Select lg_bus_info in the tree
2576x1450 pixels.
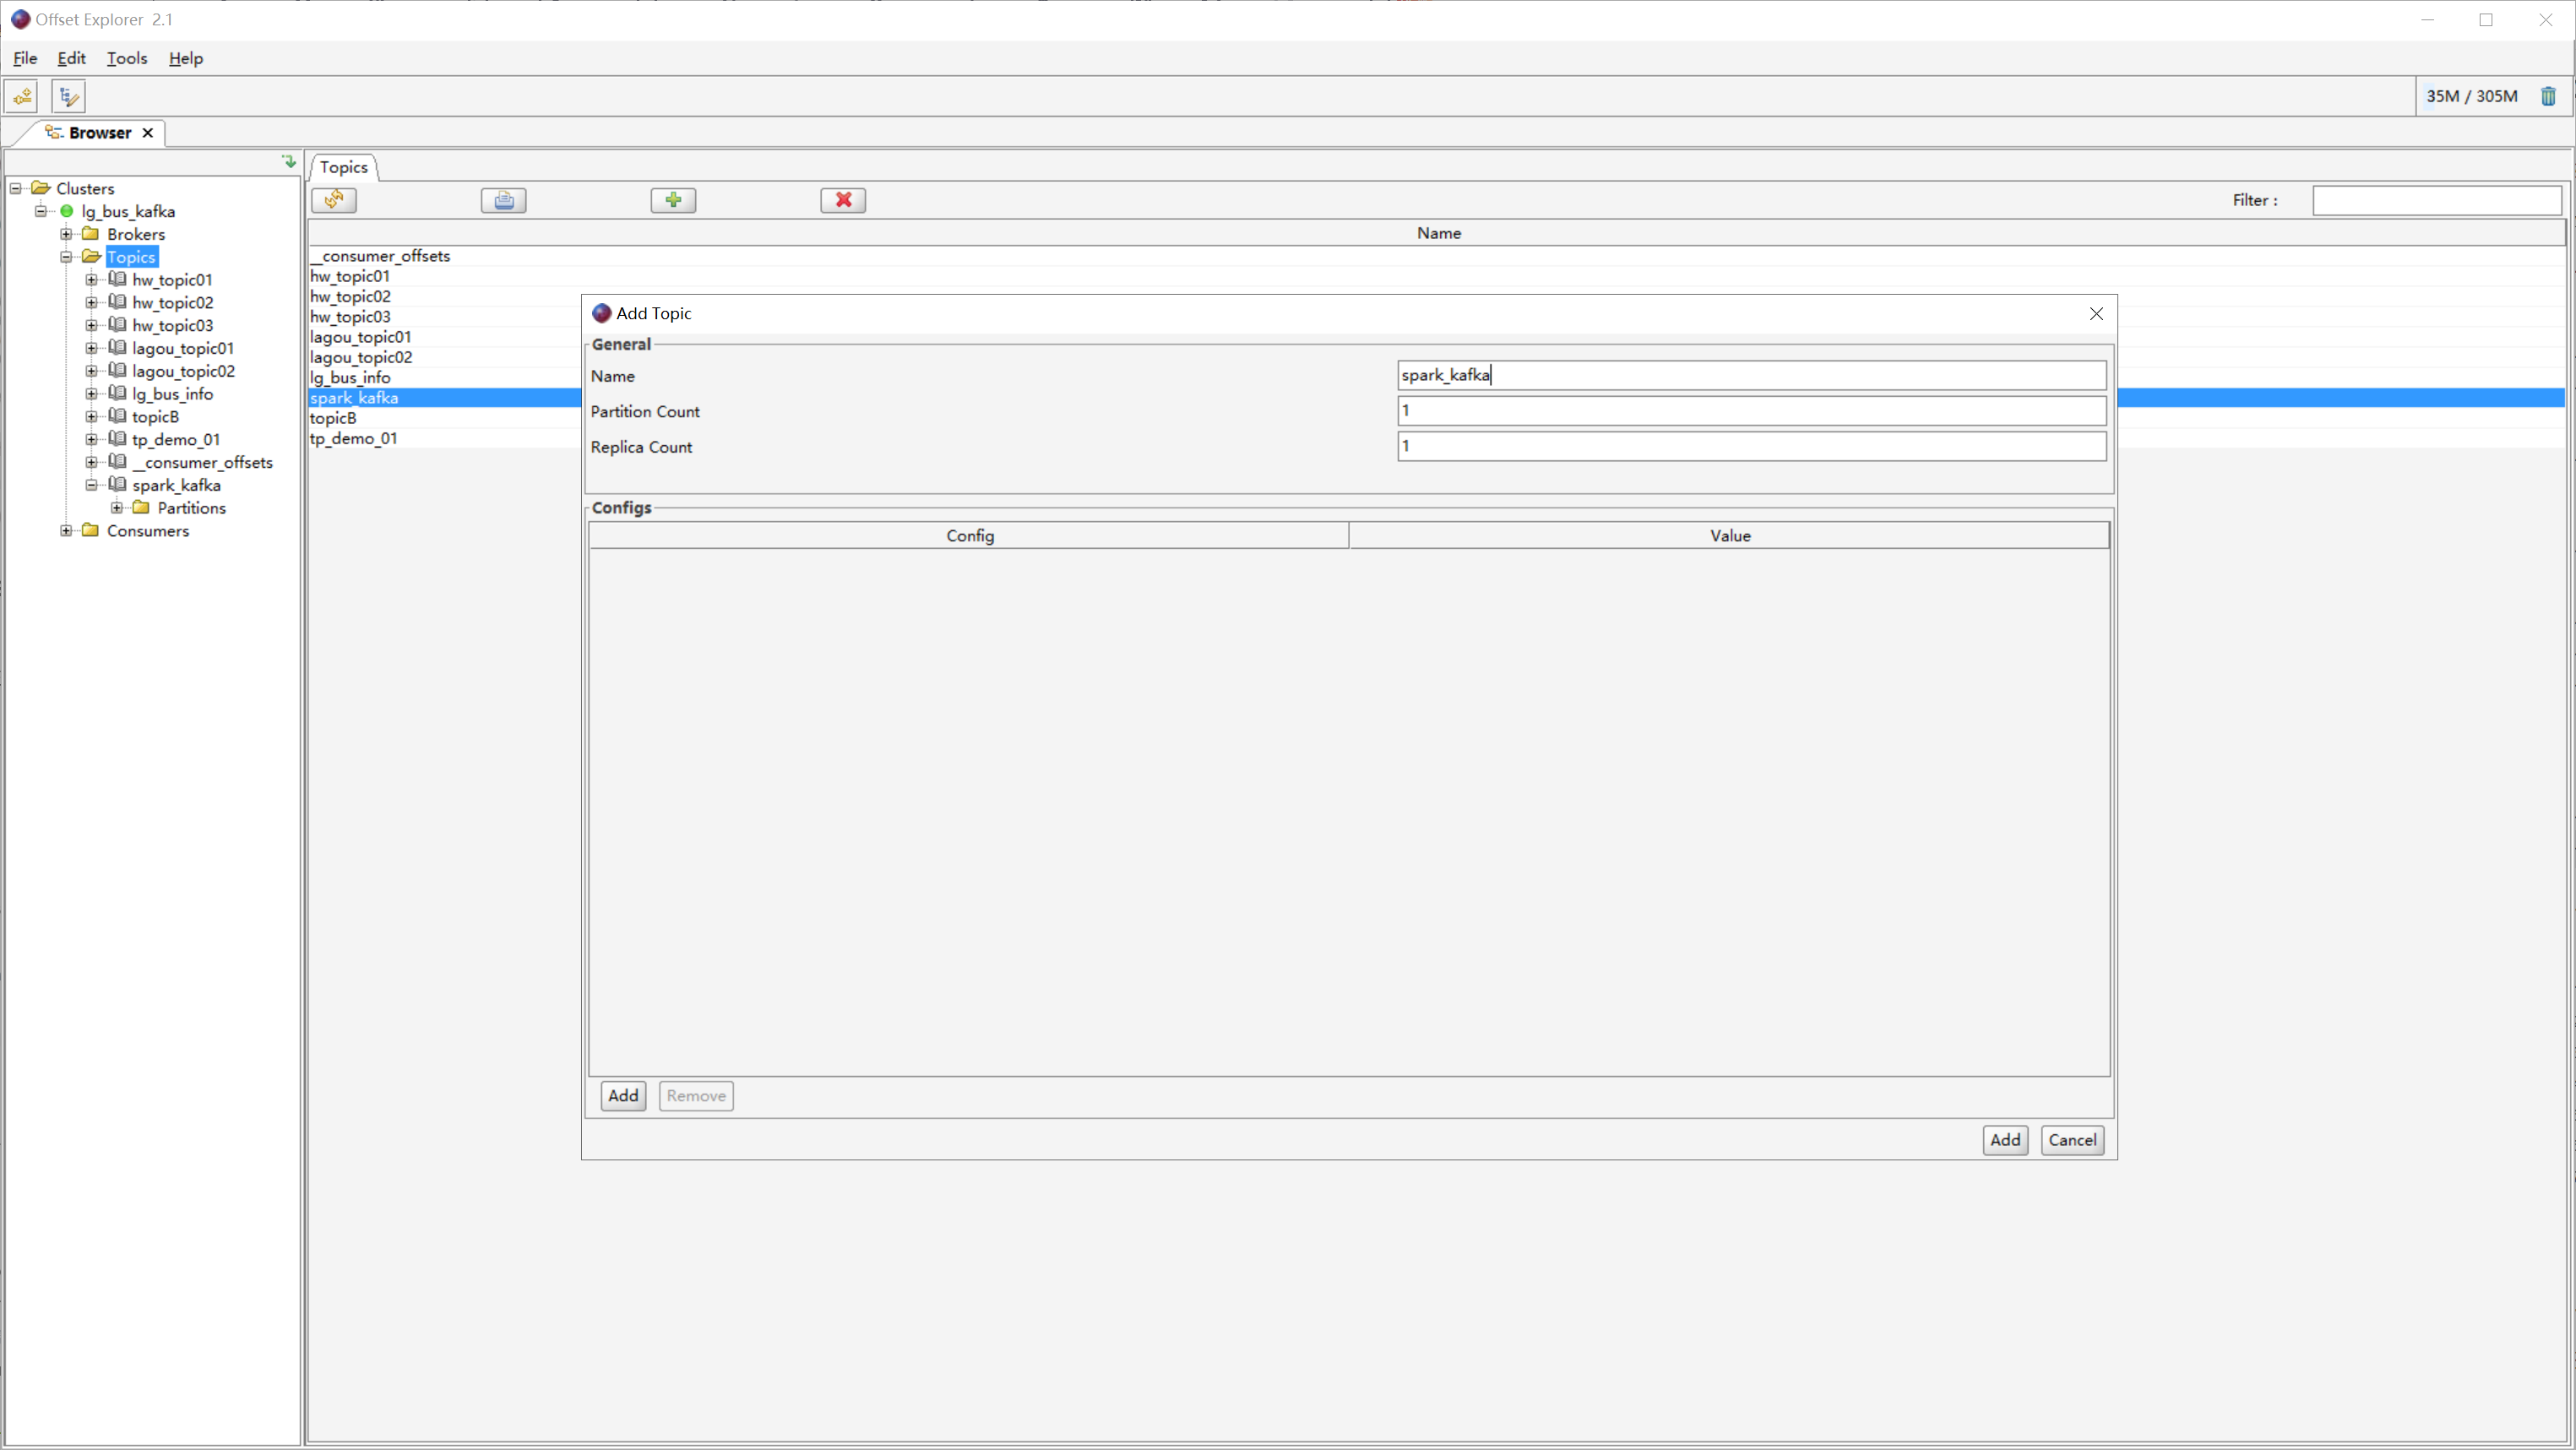[x=172, y=394]
